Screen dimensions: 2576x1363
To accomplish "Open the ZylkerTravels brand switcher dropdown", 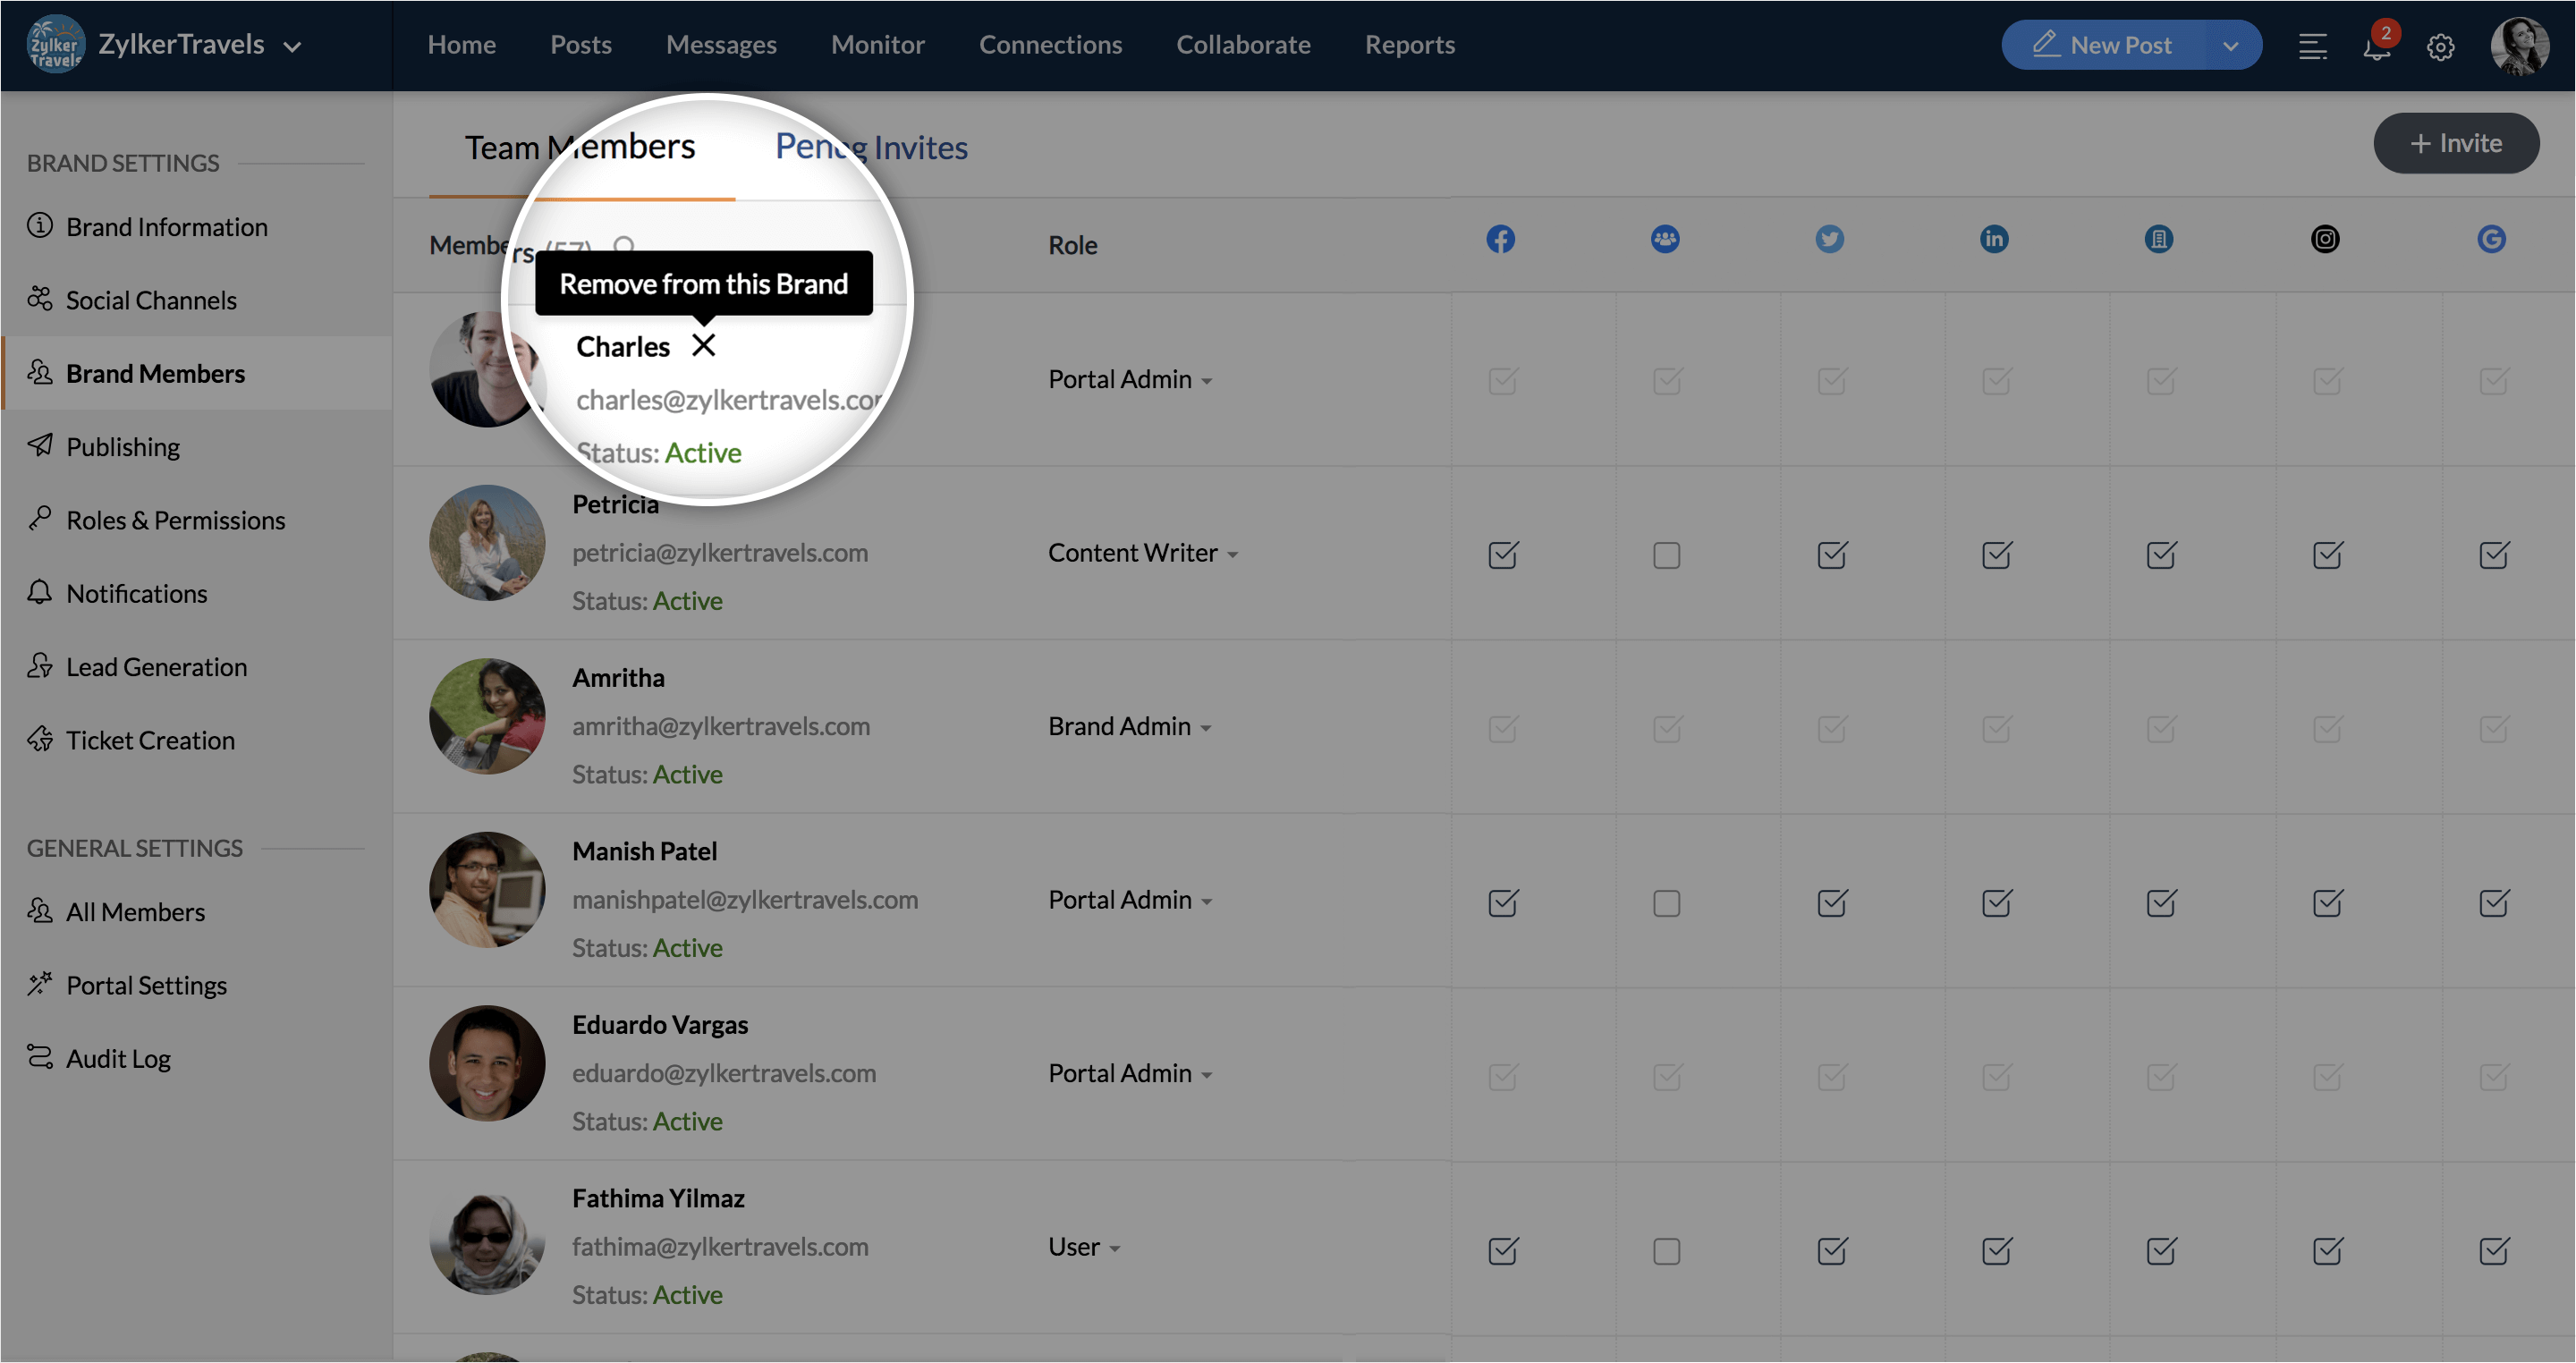I will pyautogui.click(x=293, y=46).
